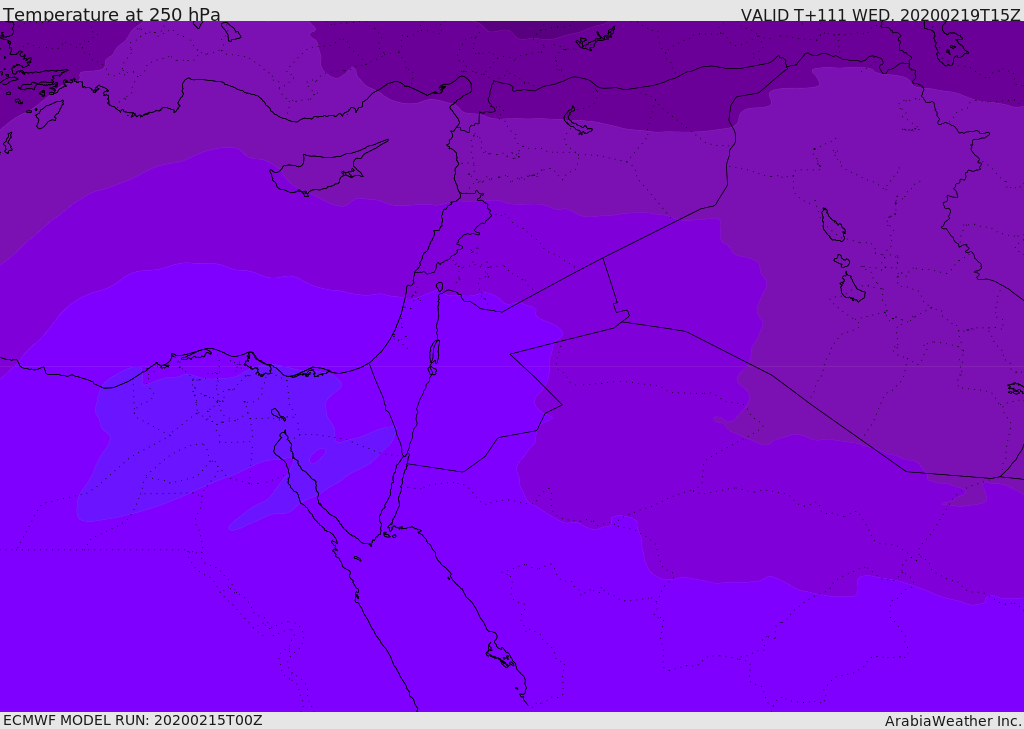This screenshot has height=729, width=1024.
Task: Click the ECMWF MODEL RUN label
Action: point(132,720)
